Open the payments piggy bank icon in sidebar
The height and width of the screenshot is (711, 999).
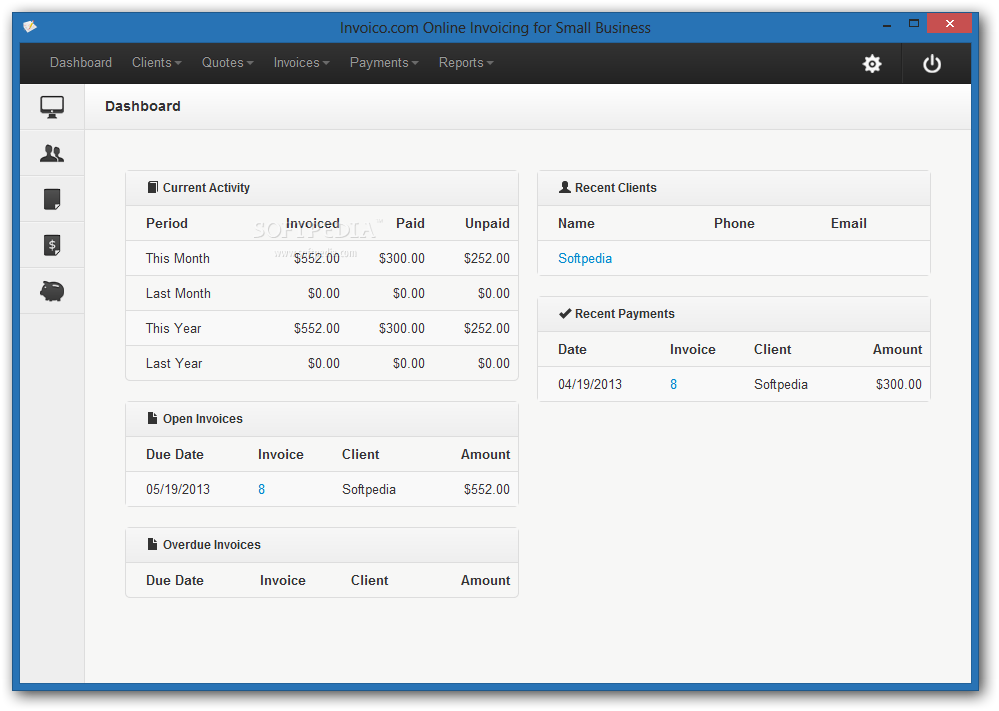point(52,291)
